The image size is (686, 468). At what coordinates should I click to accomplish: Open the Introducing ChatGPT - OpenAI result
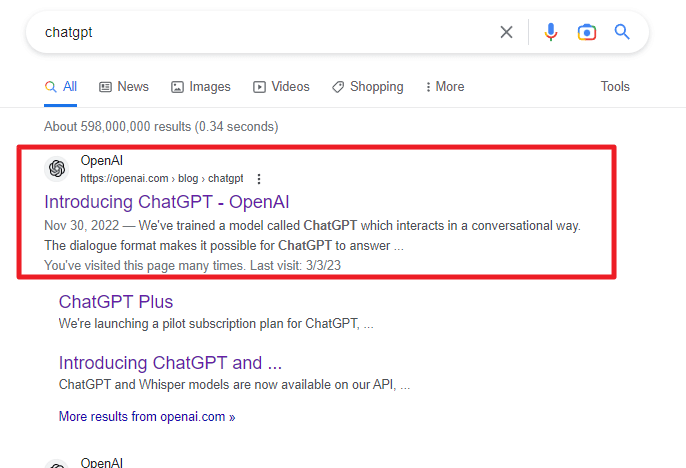pyautogui.click(x=167, y=202)
